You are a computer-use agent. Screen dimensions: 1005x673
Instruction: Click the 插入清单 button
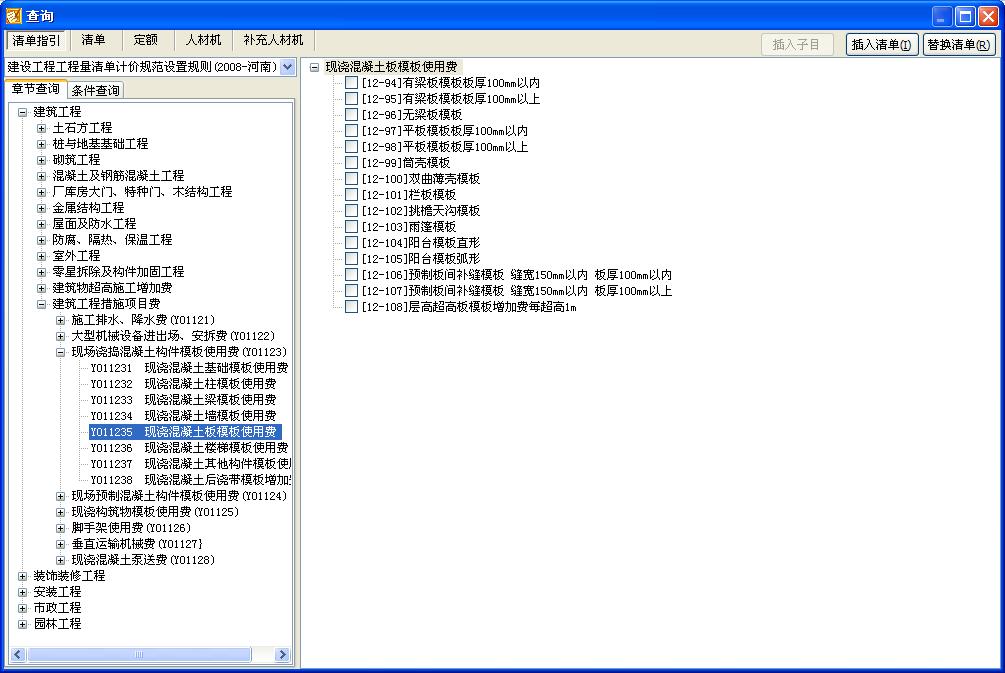click(x=882, y=45)
